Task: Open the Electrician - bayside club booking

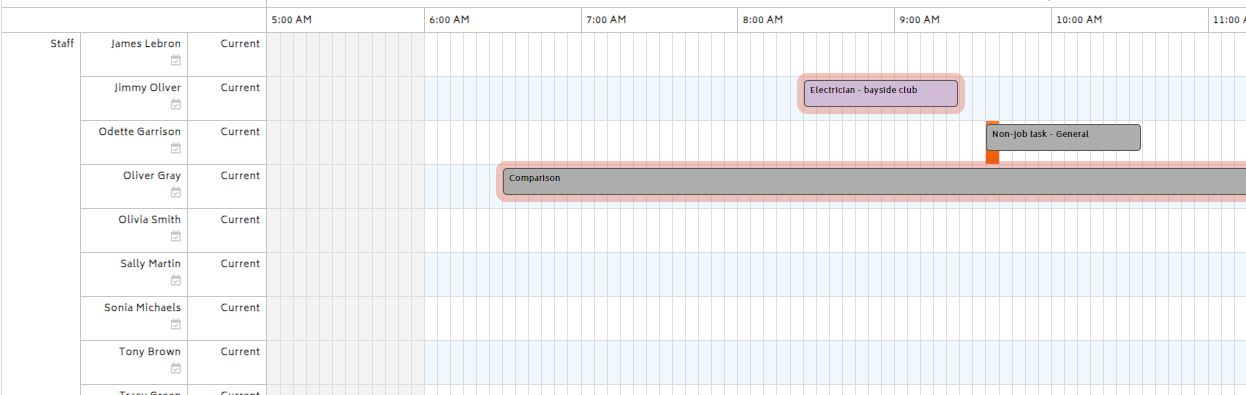Action: [x=881, y=94]
